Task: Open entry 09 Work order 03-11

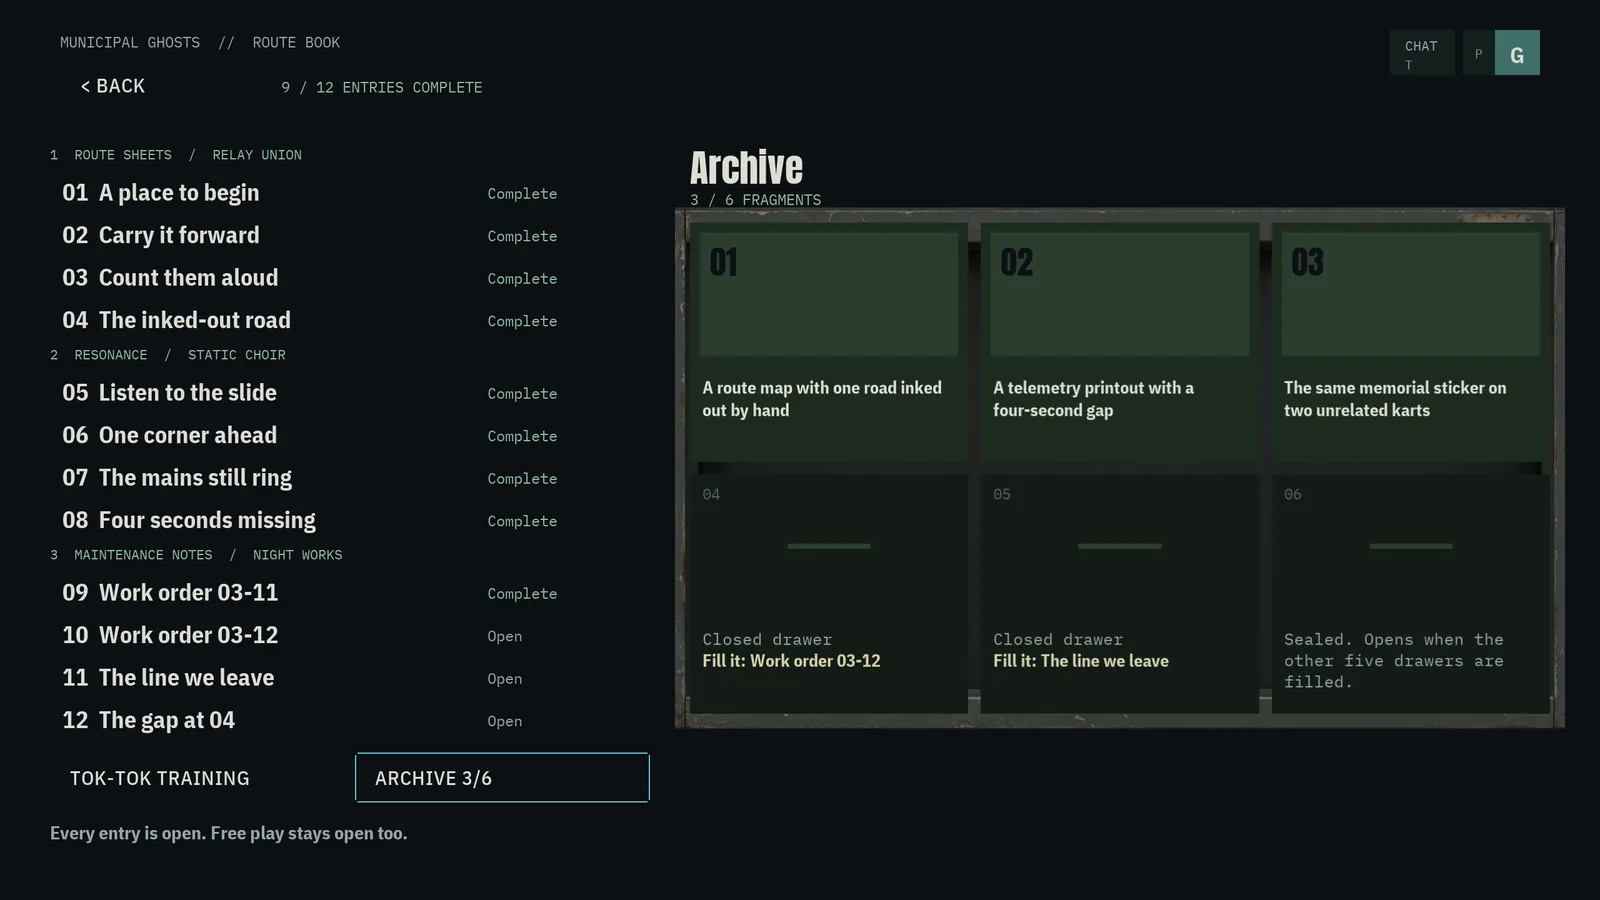Action: [x=350, y=593]
